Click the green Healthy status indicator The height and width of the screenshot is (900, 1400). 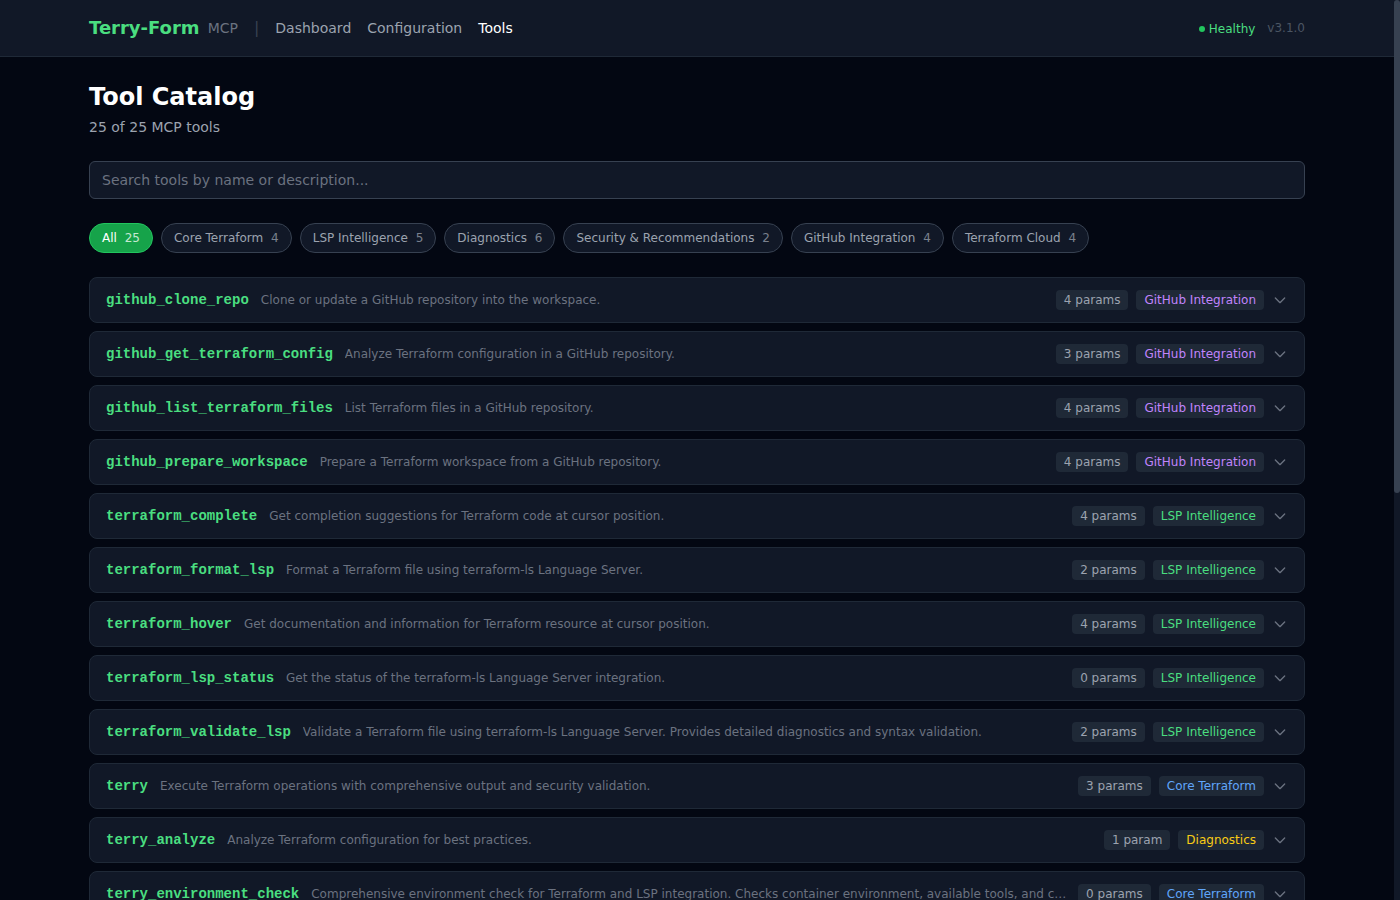(1225, 28)
